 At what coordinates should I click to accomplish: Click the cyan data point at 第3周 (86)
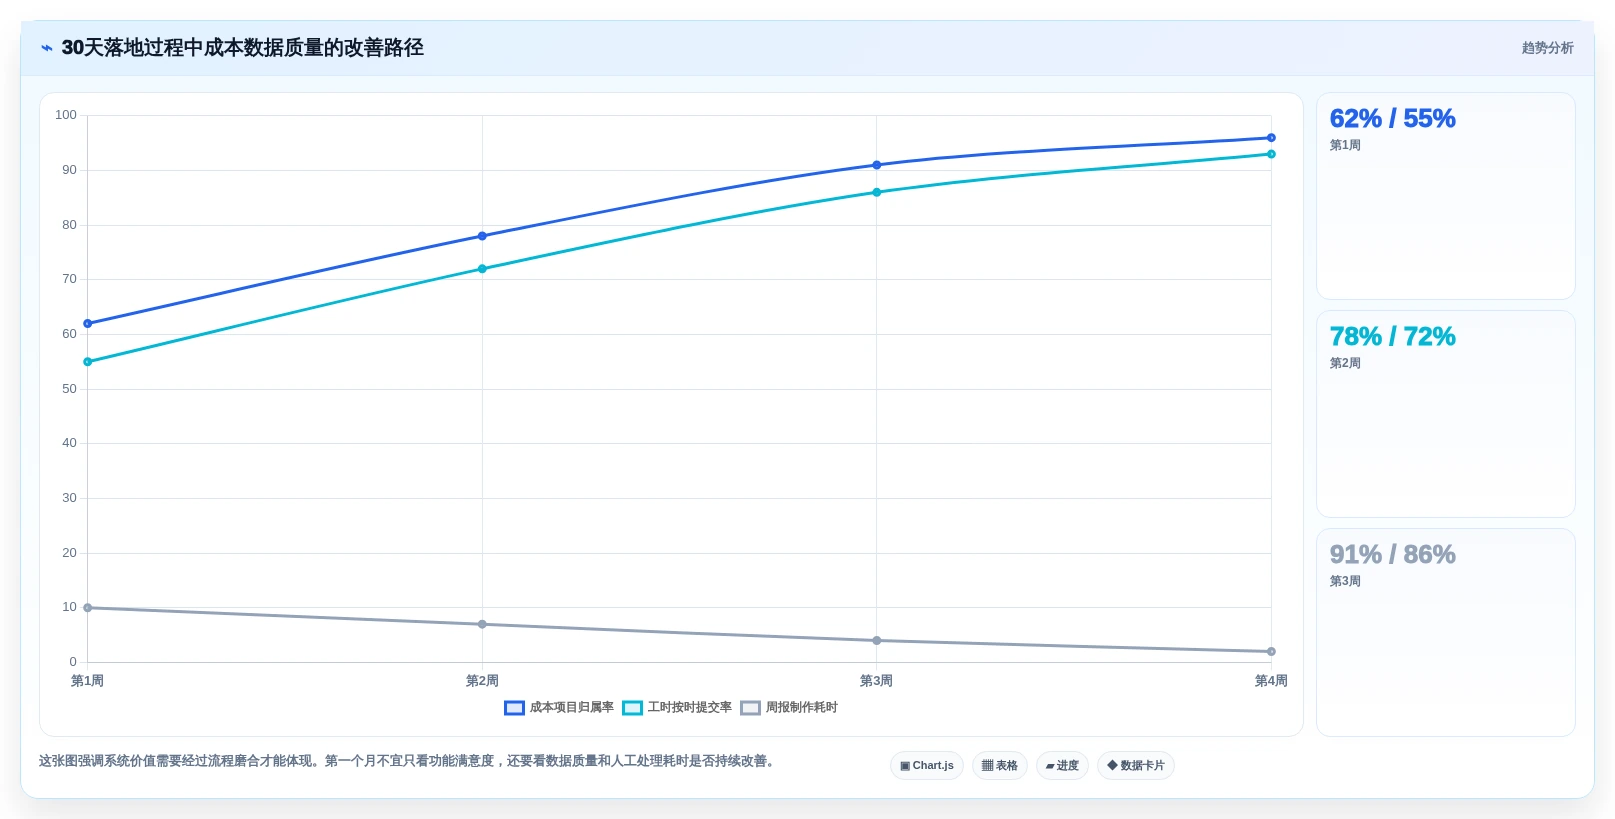877,192
